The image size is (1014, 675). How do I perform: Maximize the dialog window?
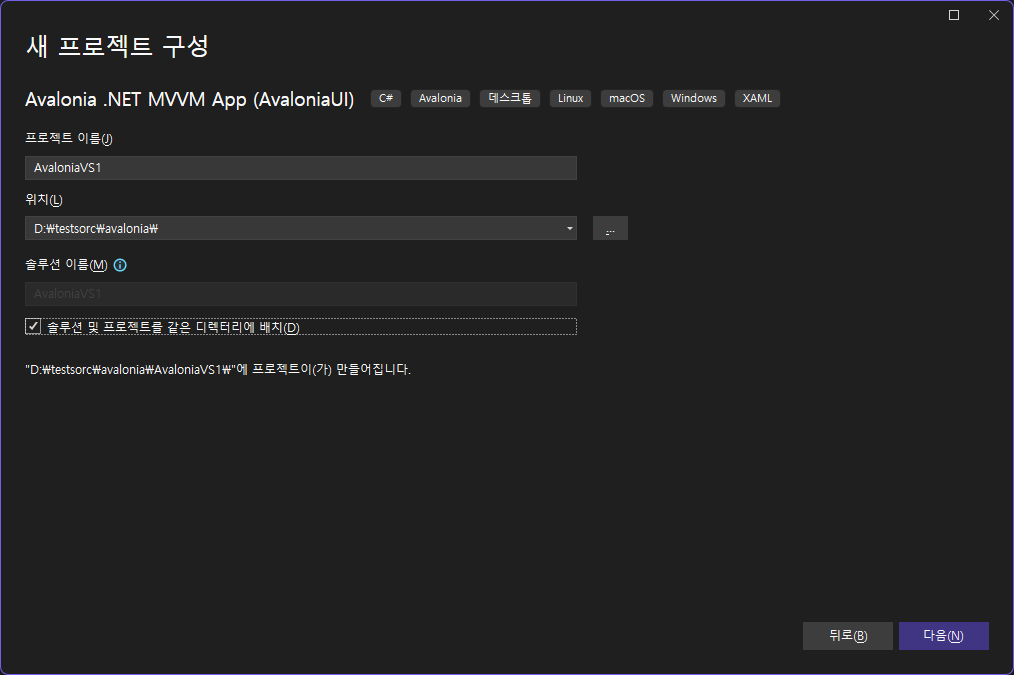coord(954,15)
